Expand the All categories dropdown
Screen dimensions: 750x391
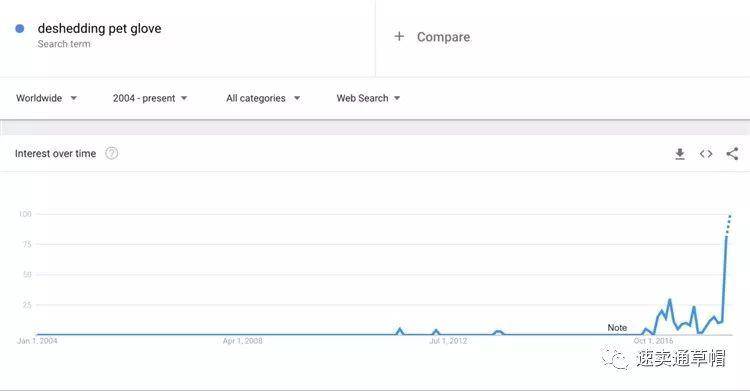[263, 98]
